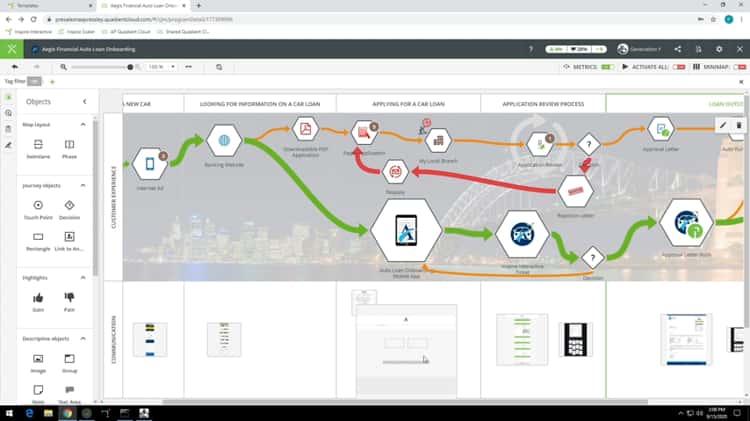Click the upper Approval Letter hexagon
The image size is (750, 421).
(661, 129)
